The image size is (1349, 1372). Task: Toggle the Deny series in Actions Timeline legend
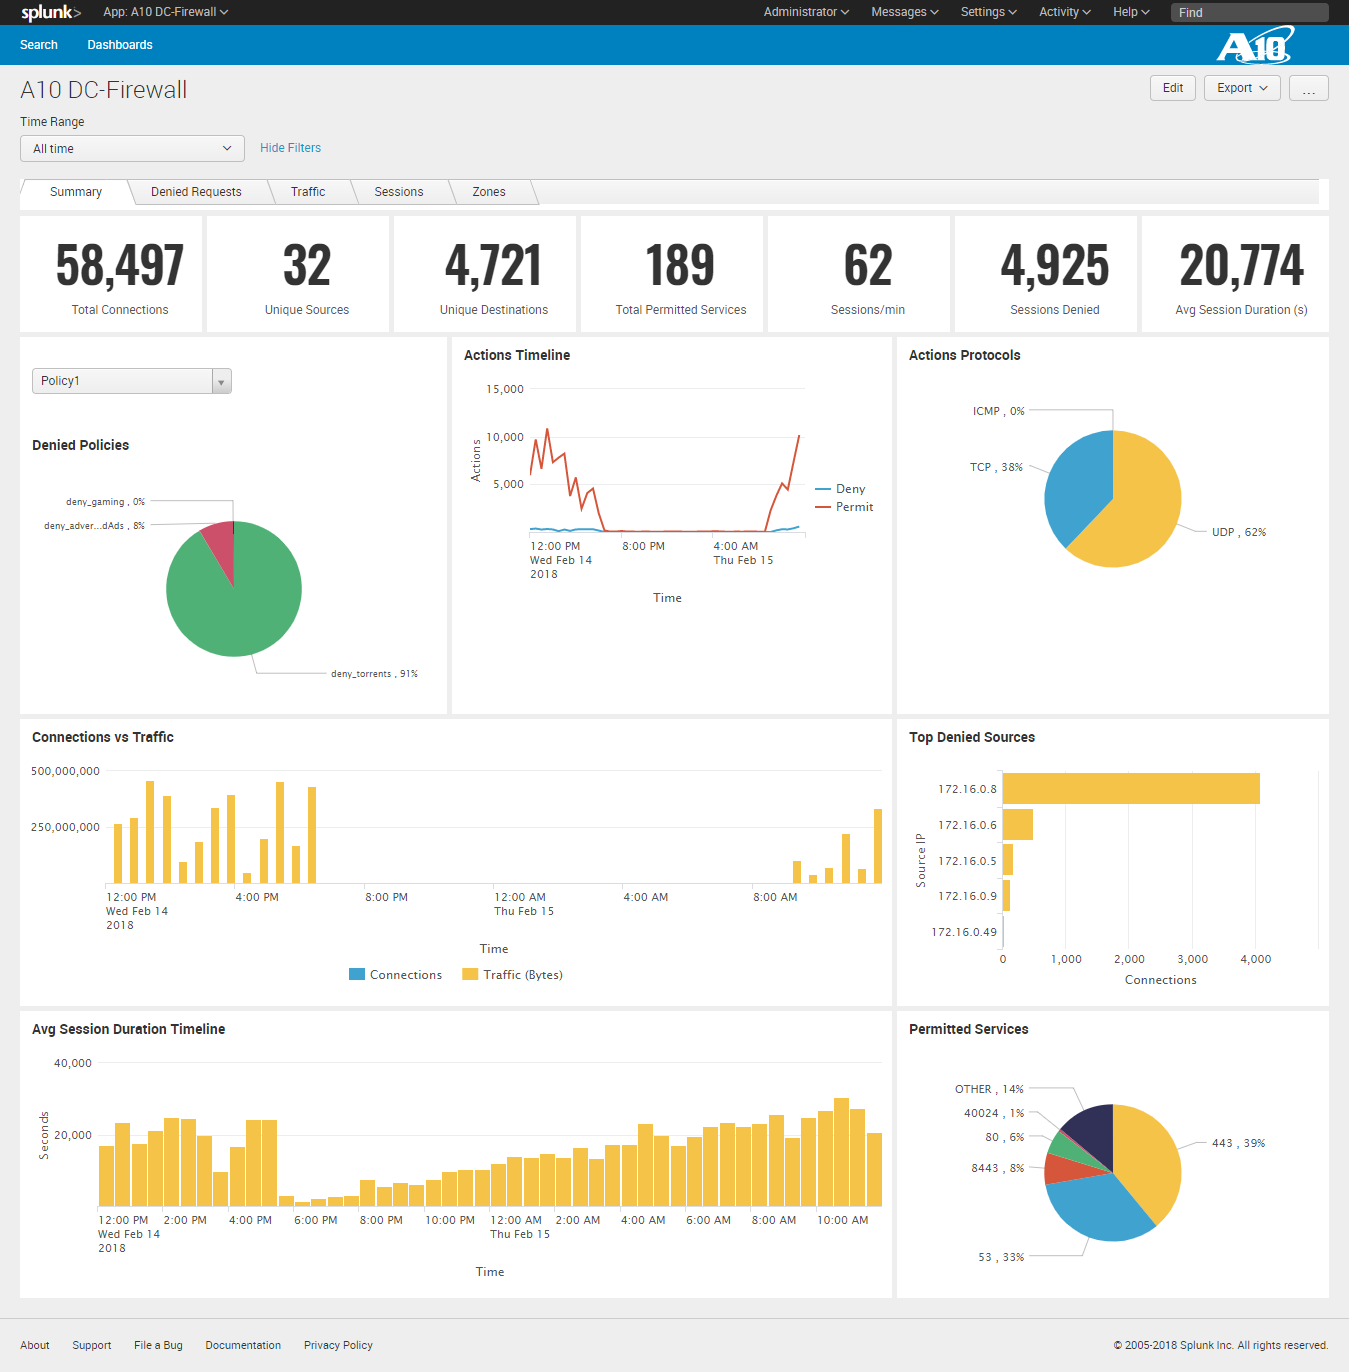pyautogui.click(x=840, y=489)
